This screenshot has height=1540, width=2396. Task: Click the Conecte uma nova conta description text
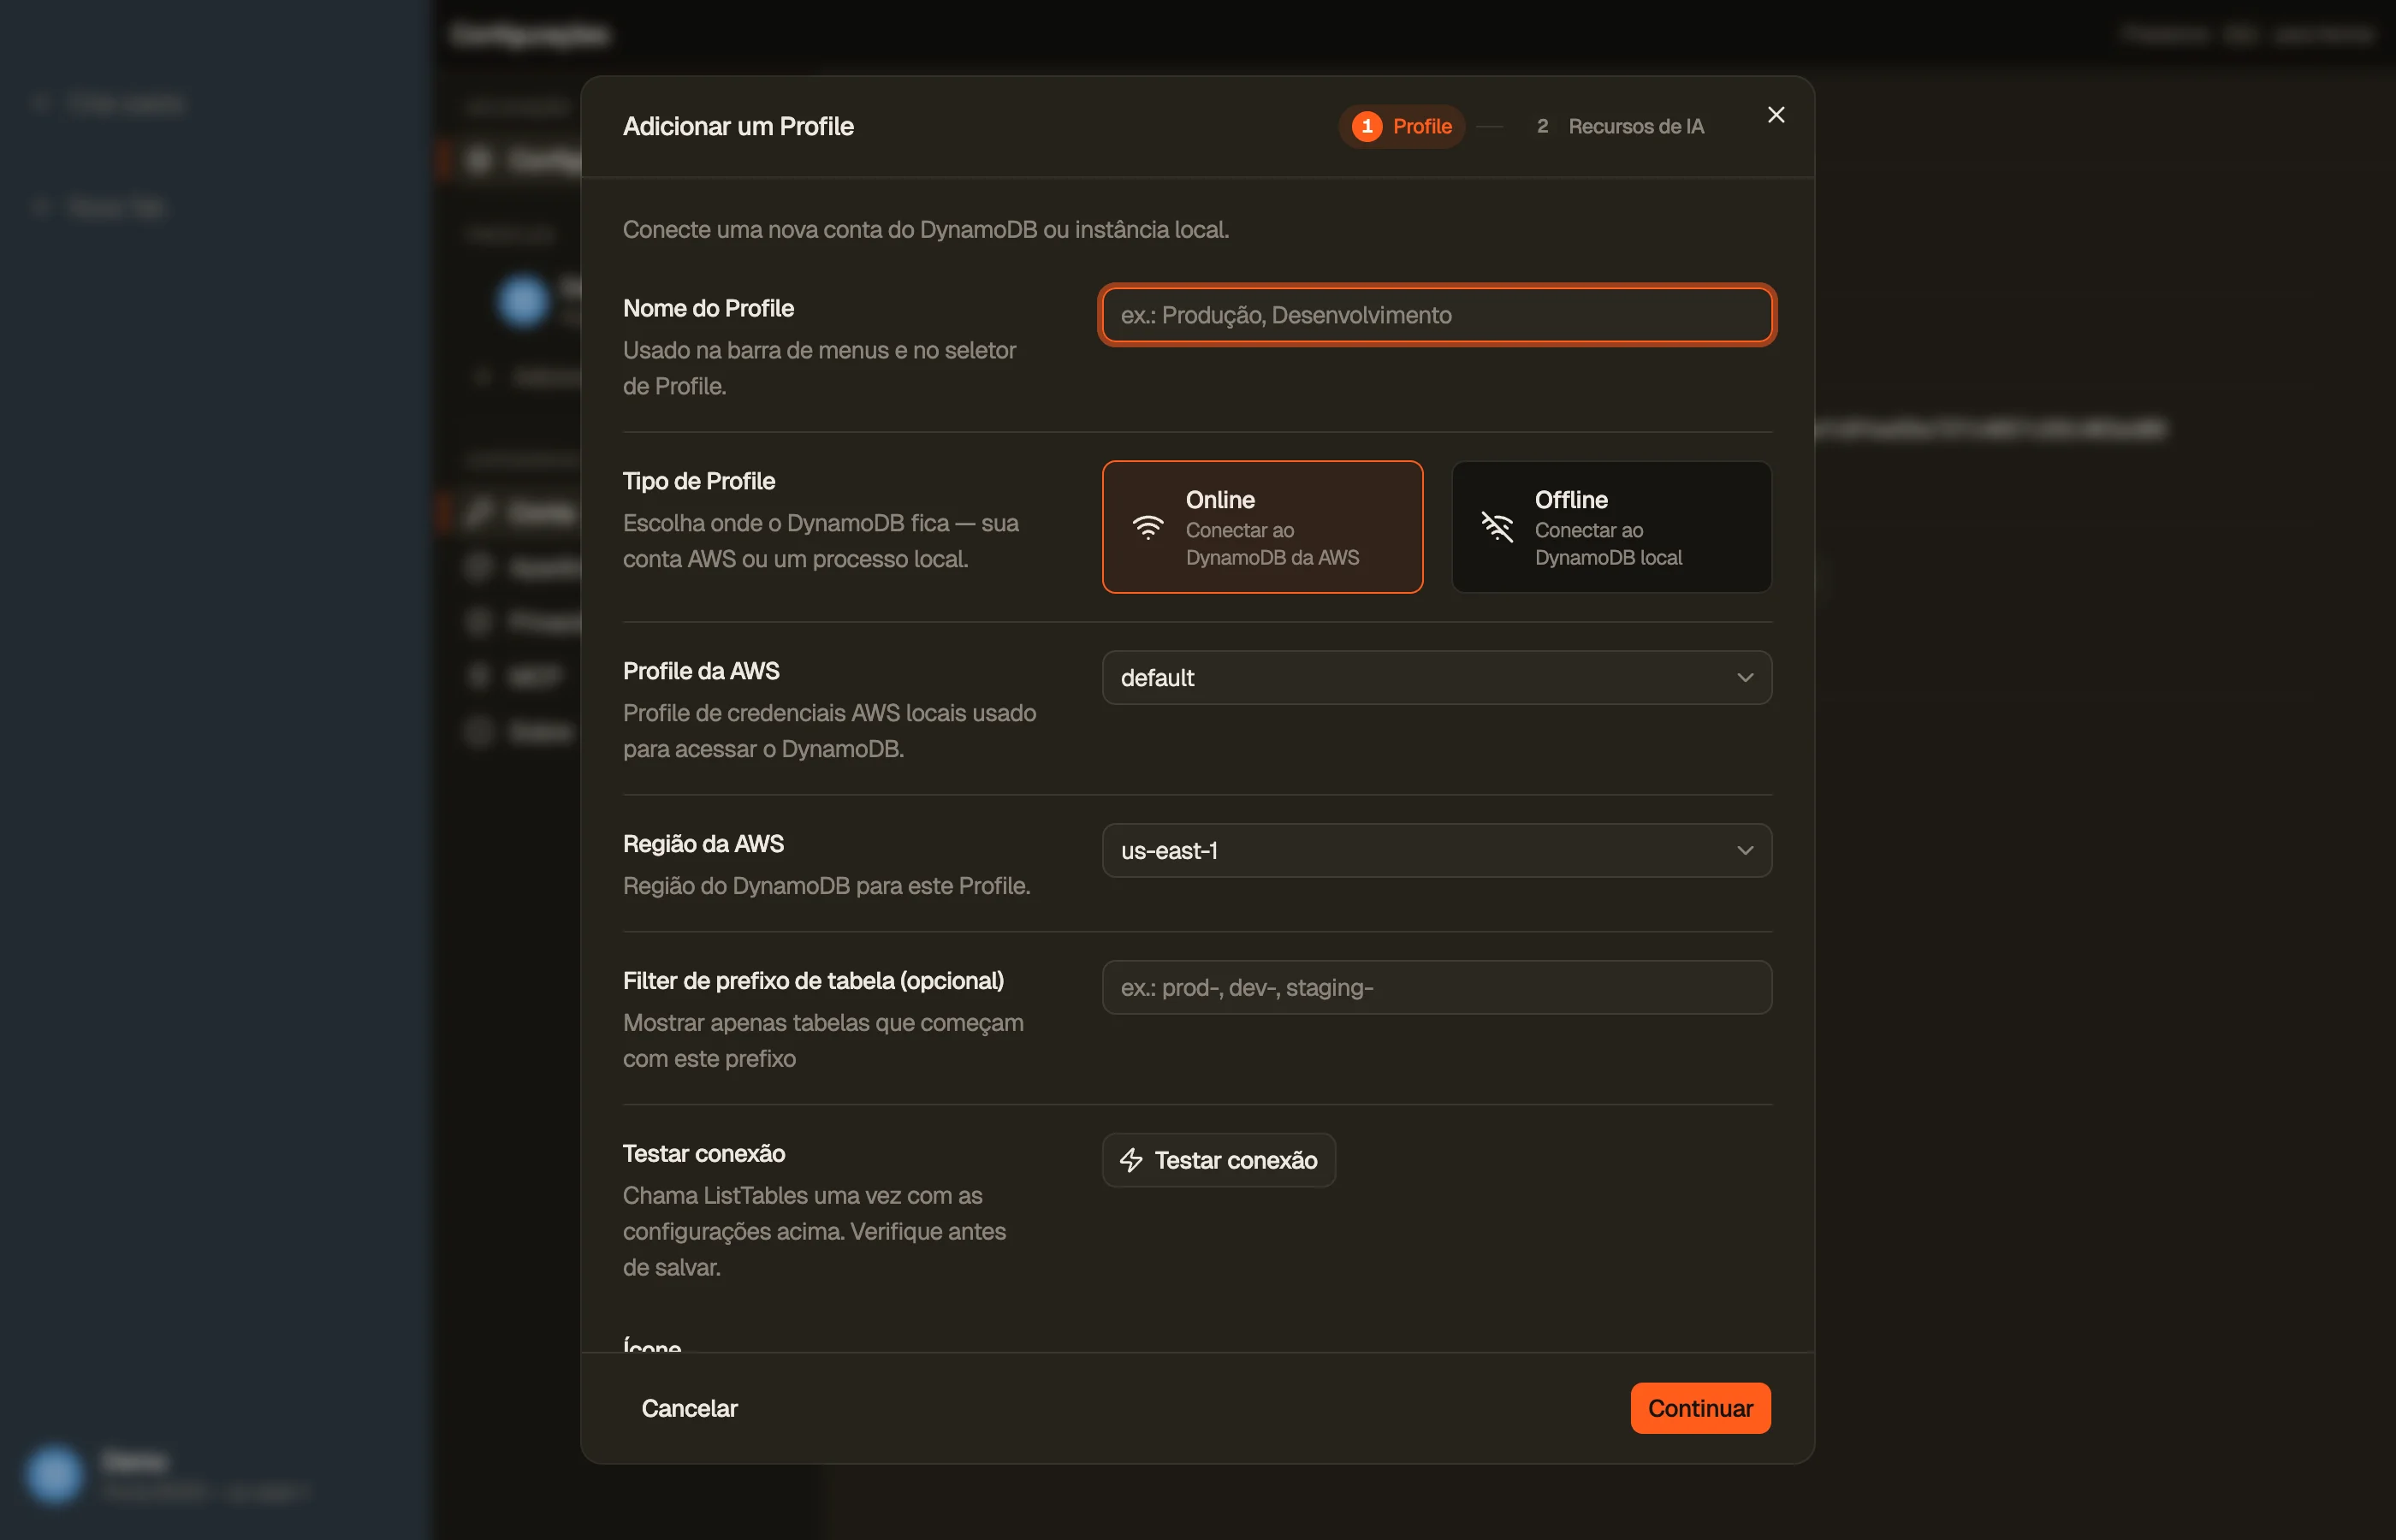925,230
